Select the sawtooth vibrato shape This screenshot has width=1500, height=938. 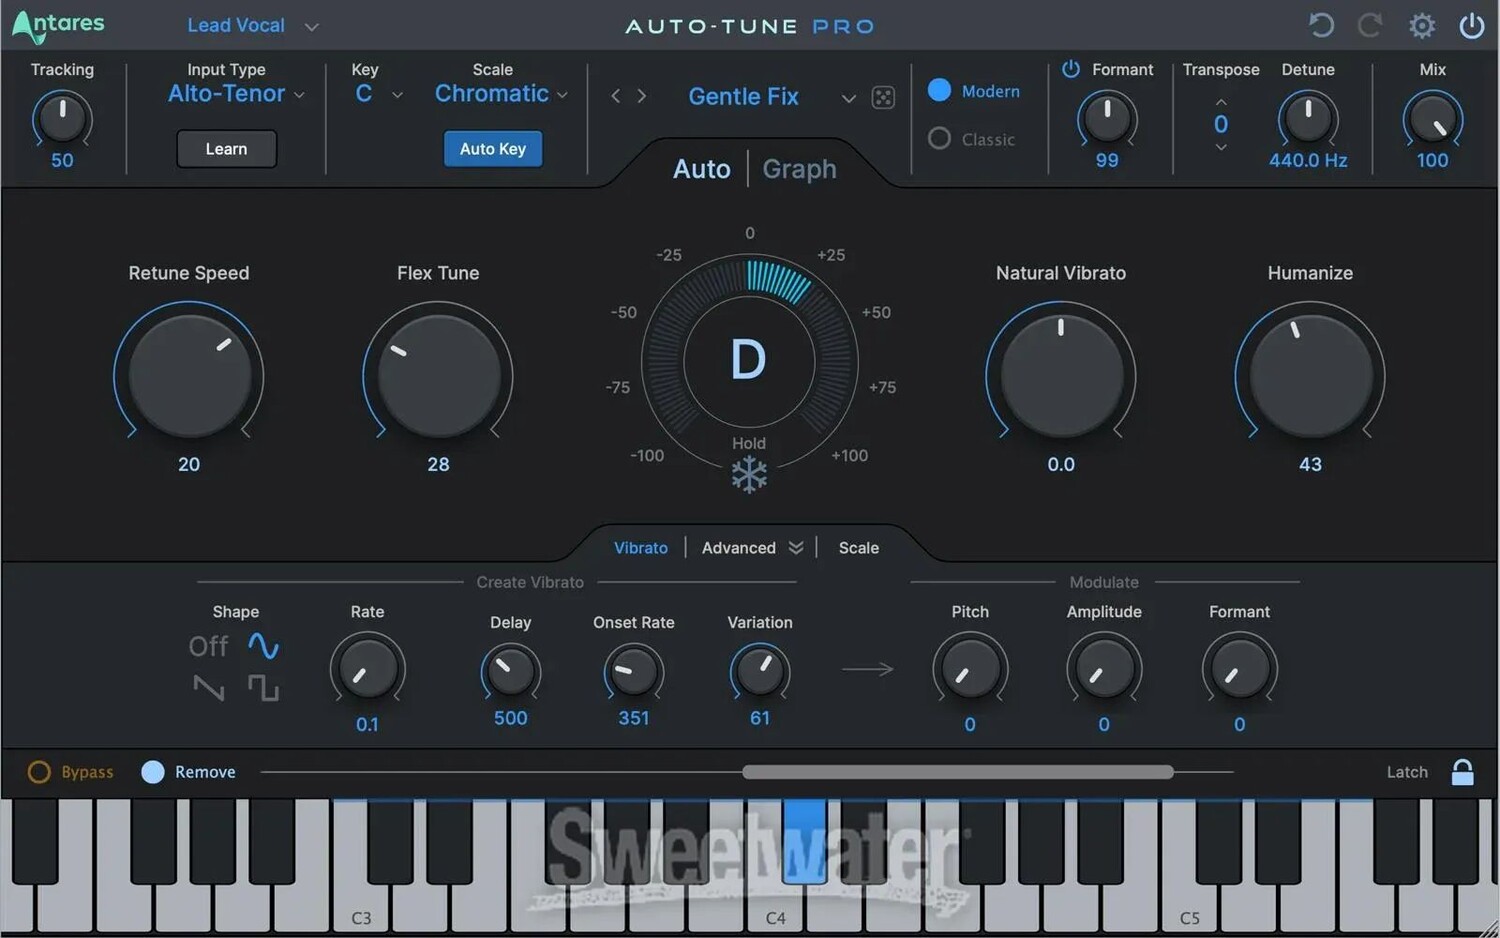pyautogui.click(x=208, y=688)
